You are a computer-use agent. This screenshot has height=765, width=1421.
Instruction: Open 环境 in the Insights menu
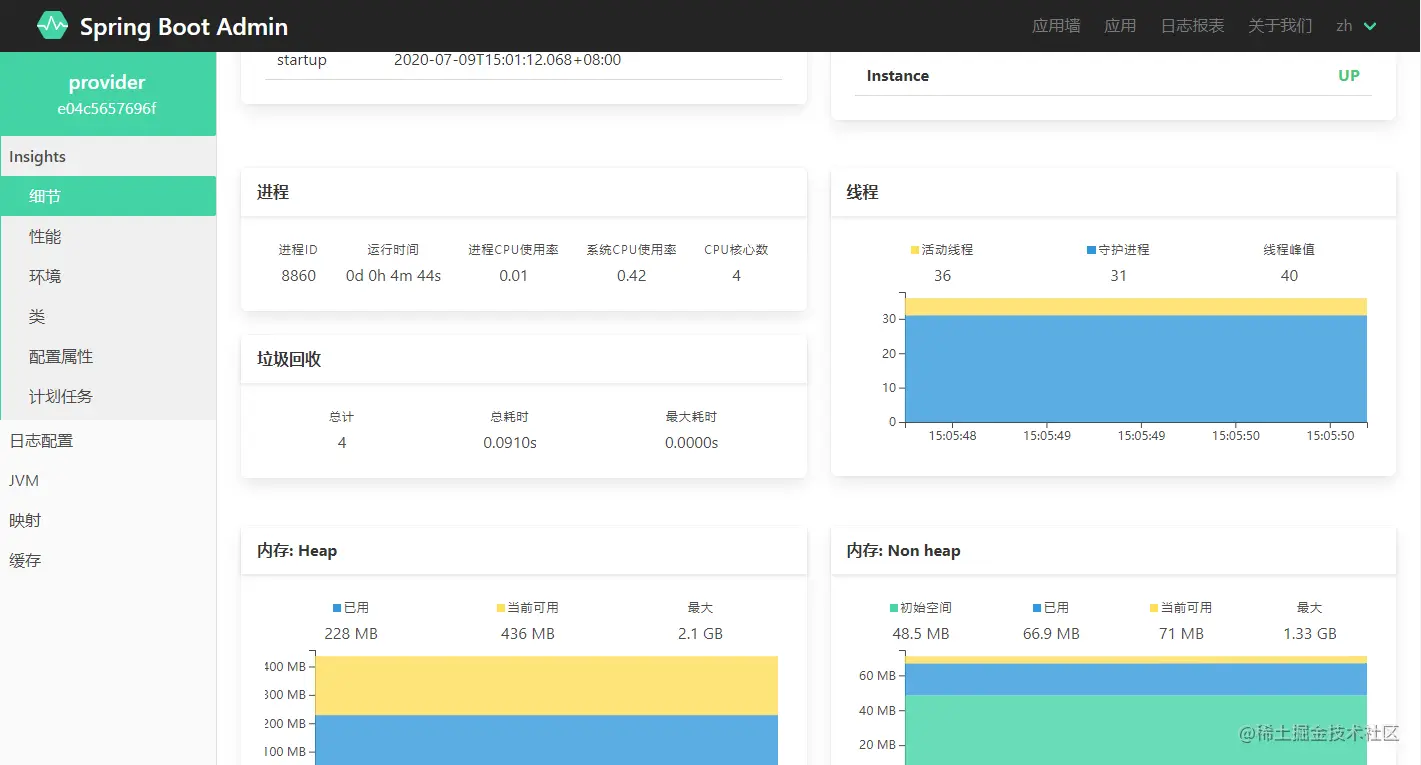[x=108, y=276]
